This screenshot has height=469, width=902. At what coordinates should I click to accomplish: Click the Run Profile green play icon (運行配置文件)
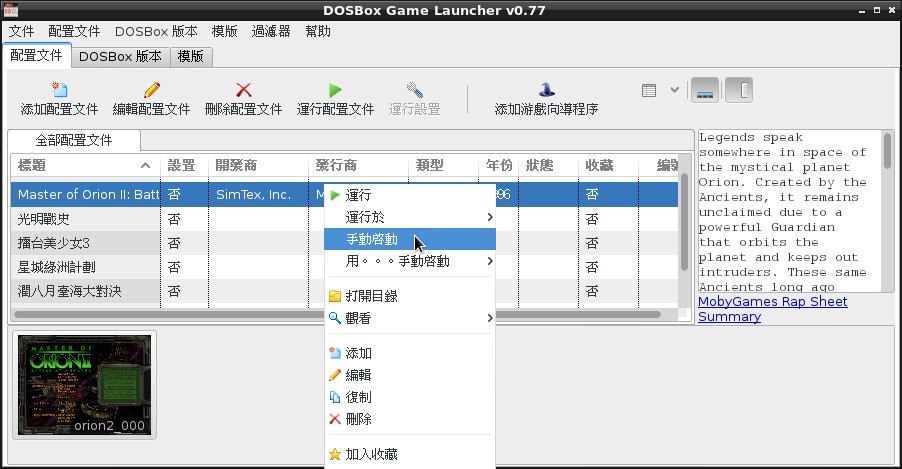[x=335, y=90]
